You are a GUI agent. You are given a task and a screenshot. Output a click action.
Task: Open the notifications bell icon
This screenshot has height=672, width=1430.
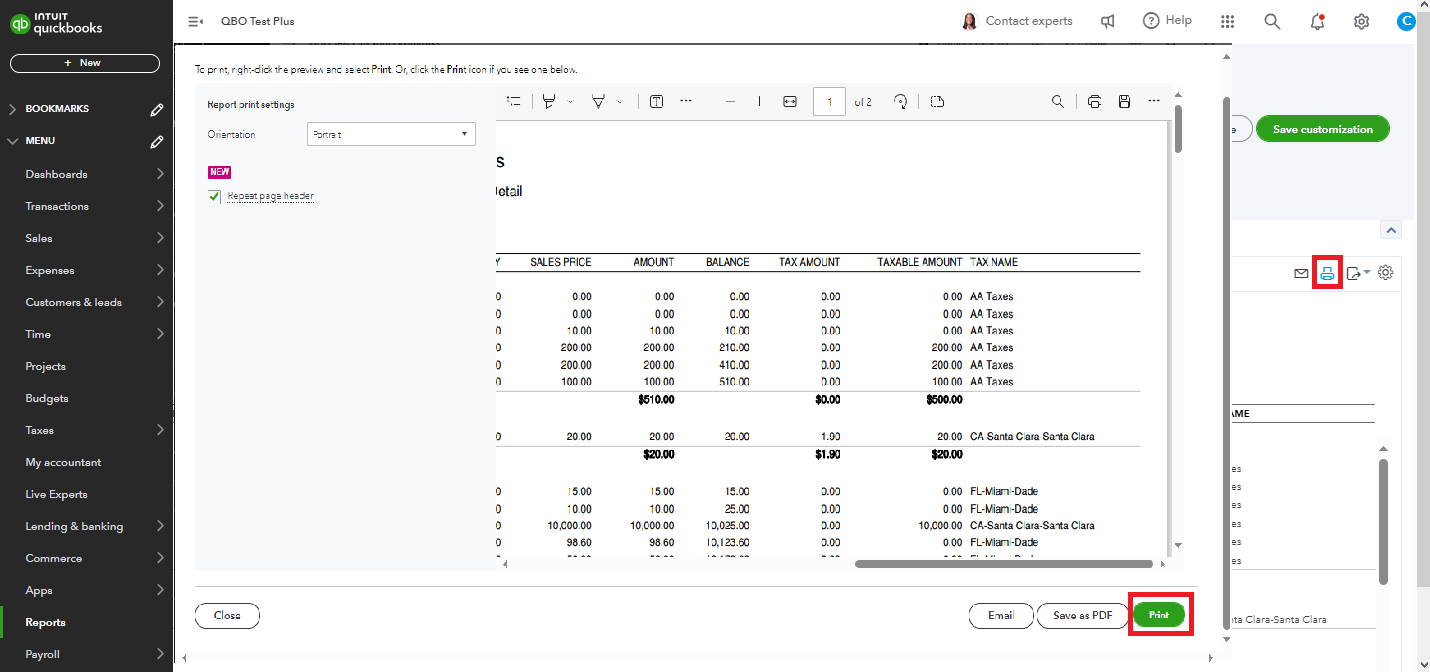tap(1317, 21)
